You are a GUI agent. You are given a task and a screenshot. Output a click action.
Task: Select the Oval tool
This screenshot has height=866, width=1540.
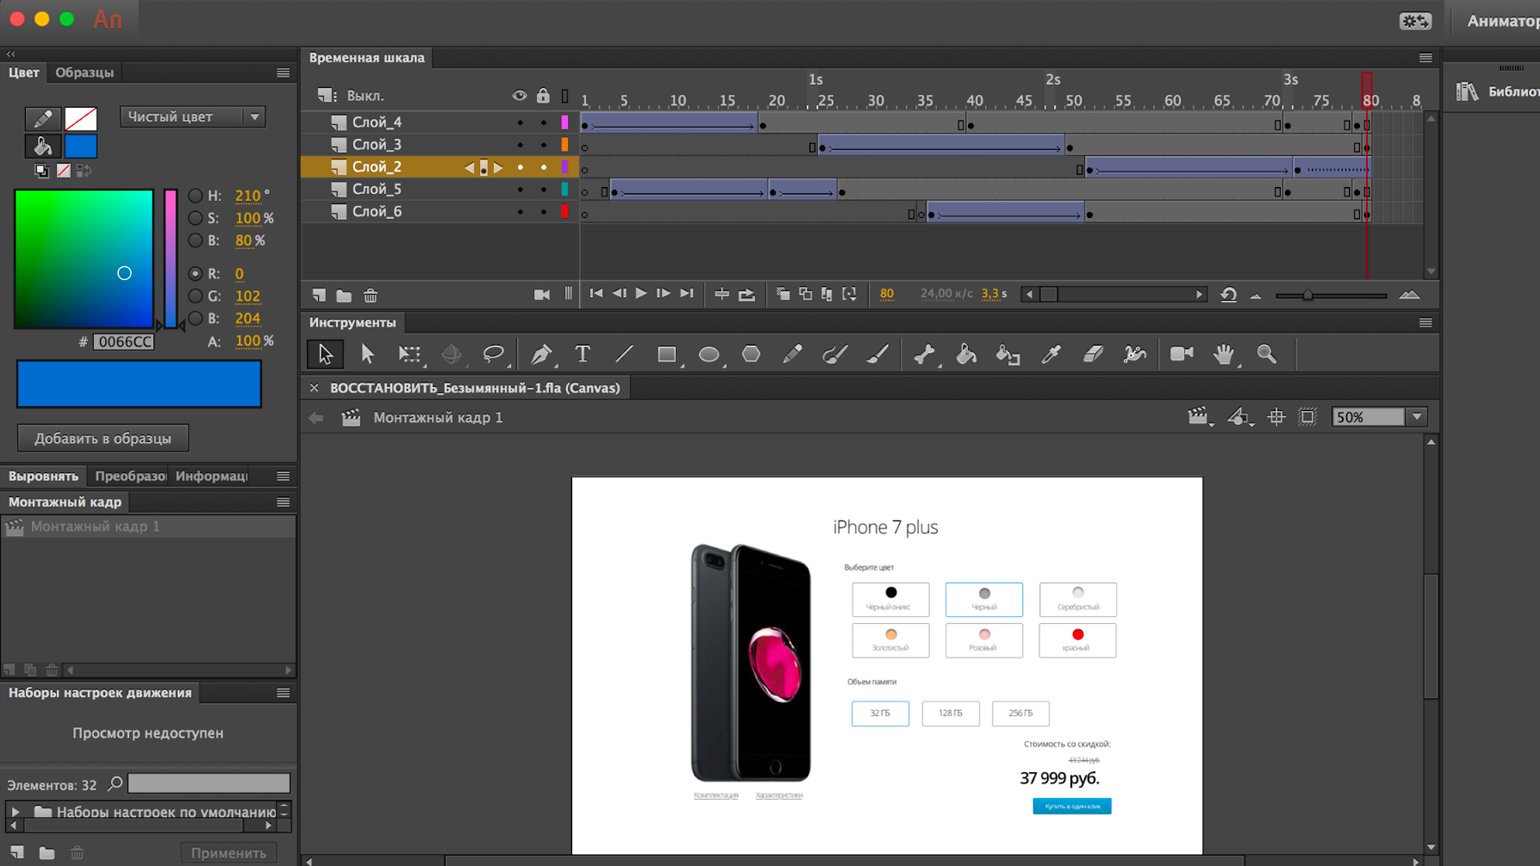[709, 354]
